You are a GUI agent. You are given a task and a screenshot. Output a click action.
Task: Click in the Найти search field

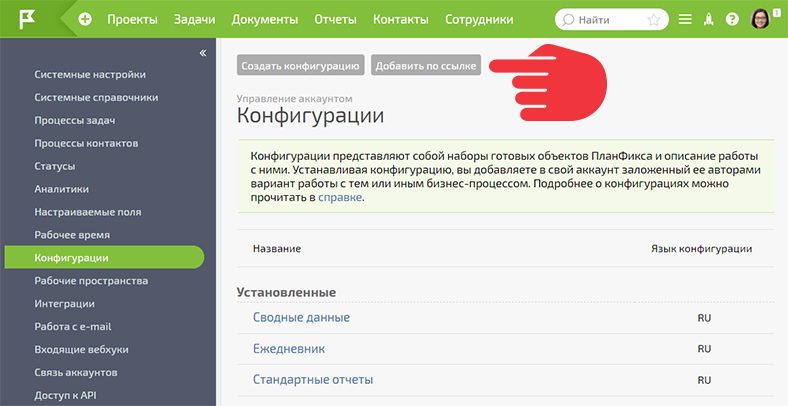[x=608, y=20]
